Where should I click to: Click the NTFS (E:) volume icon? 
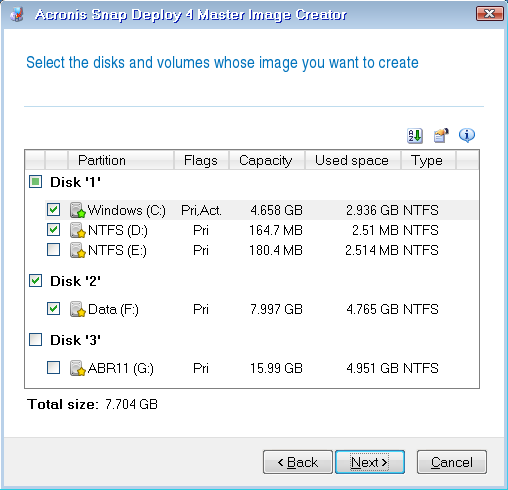point(78,250)
